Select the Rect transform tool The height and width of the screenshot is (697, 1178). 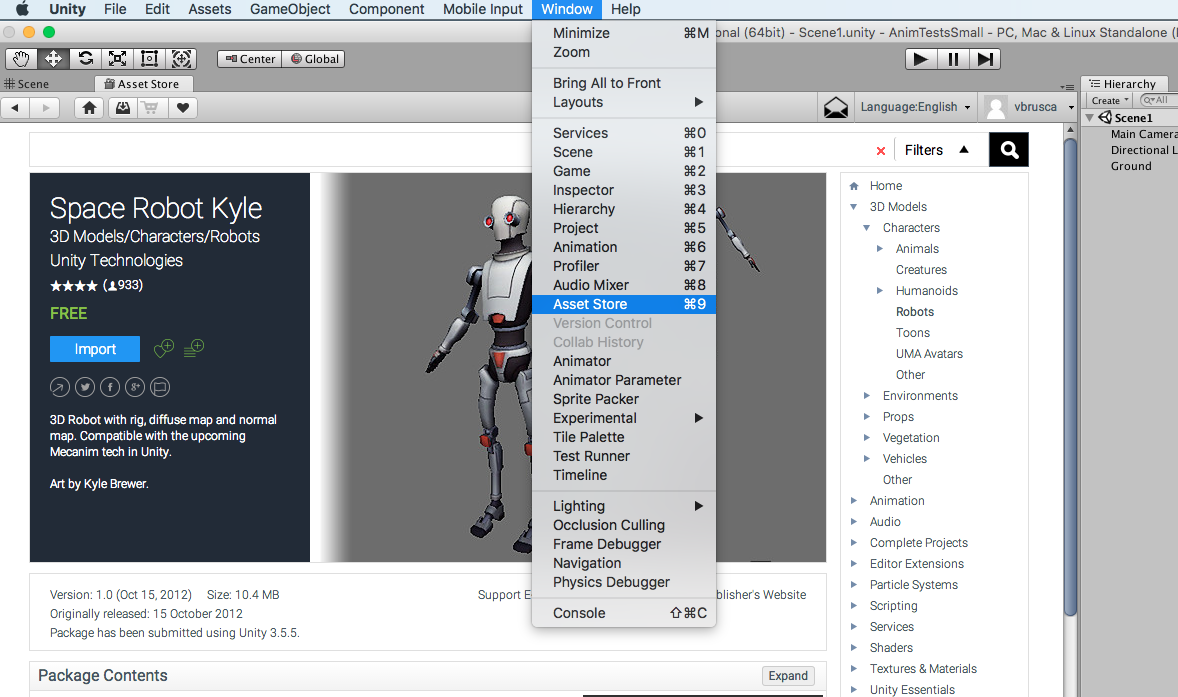point(150,59)
